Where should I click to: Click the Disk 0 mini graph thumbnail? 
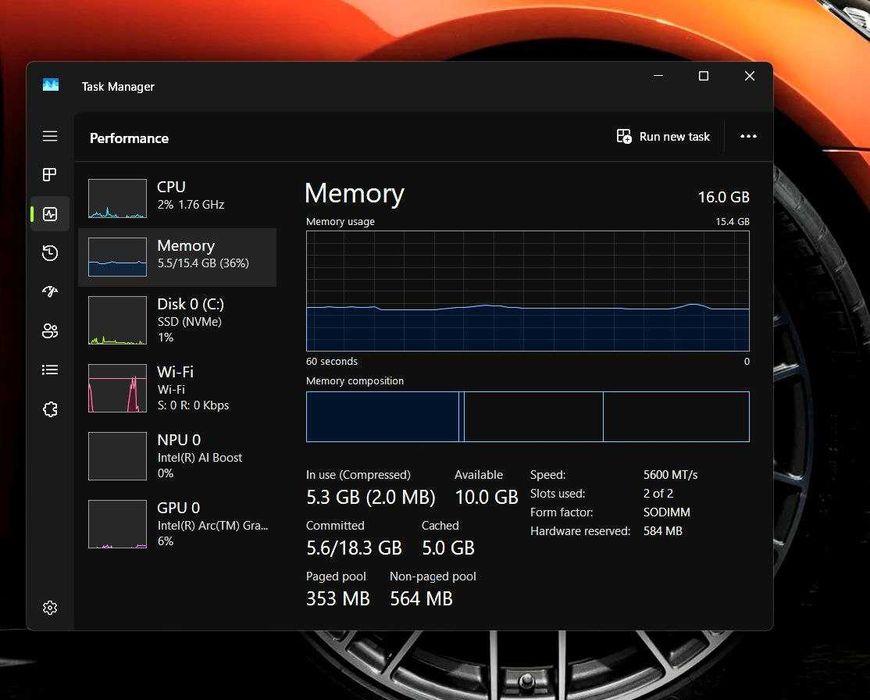118,320
